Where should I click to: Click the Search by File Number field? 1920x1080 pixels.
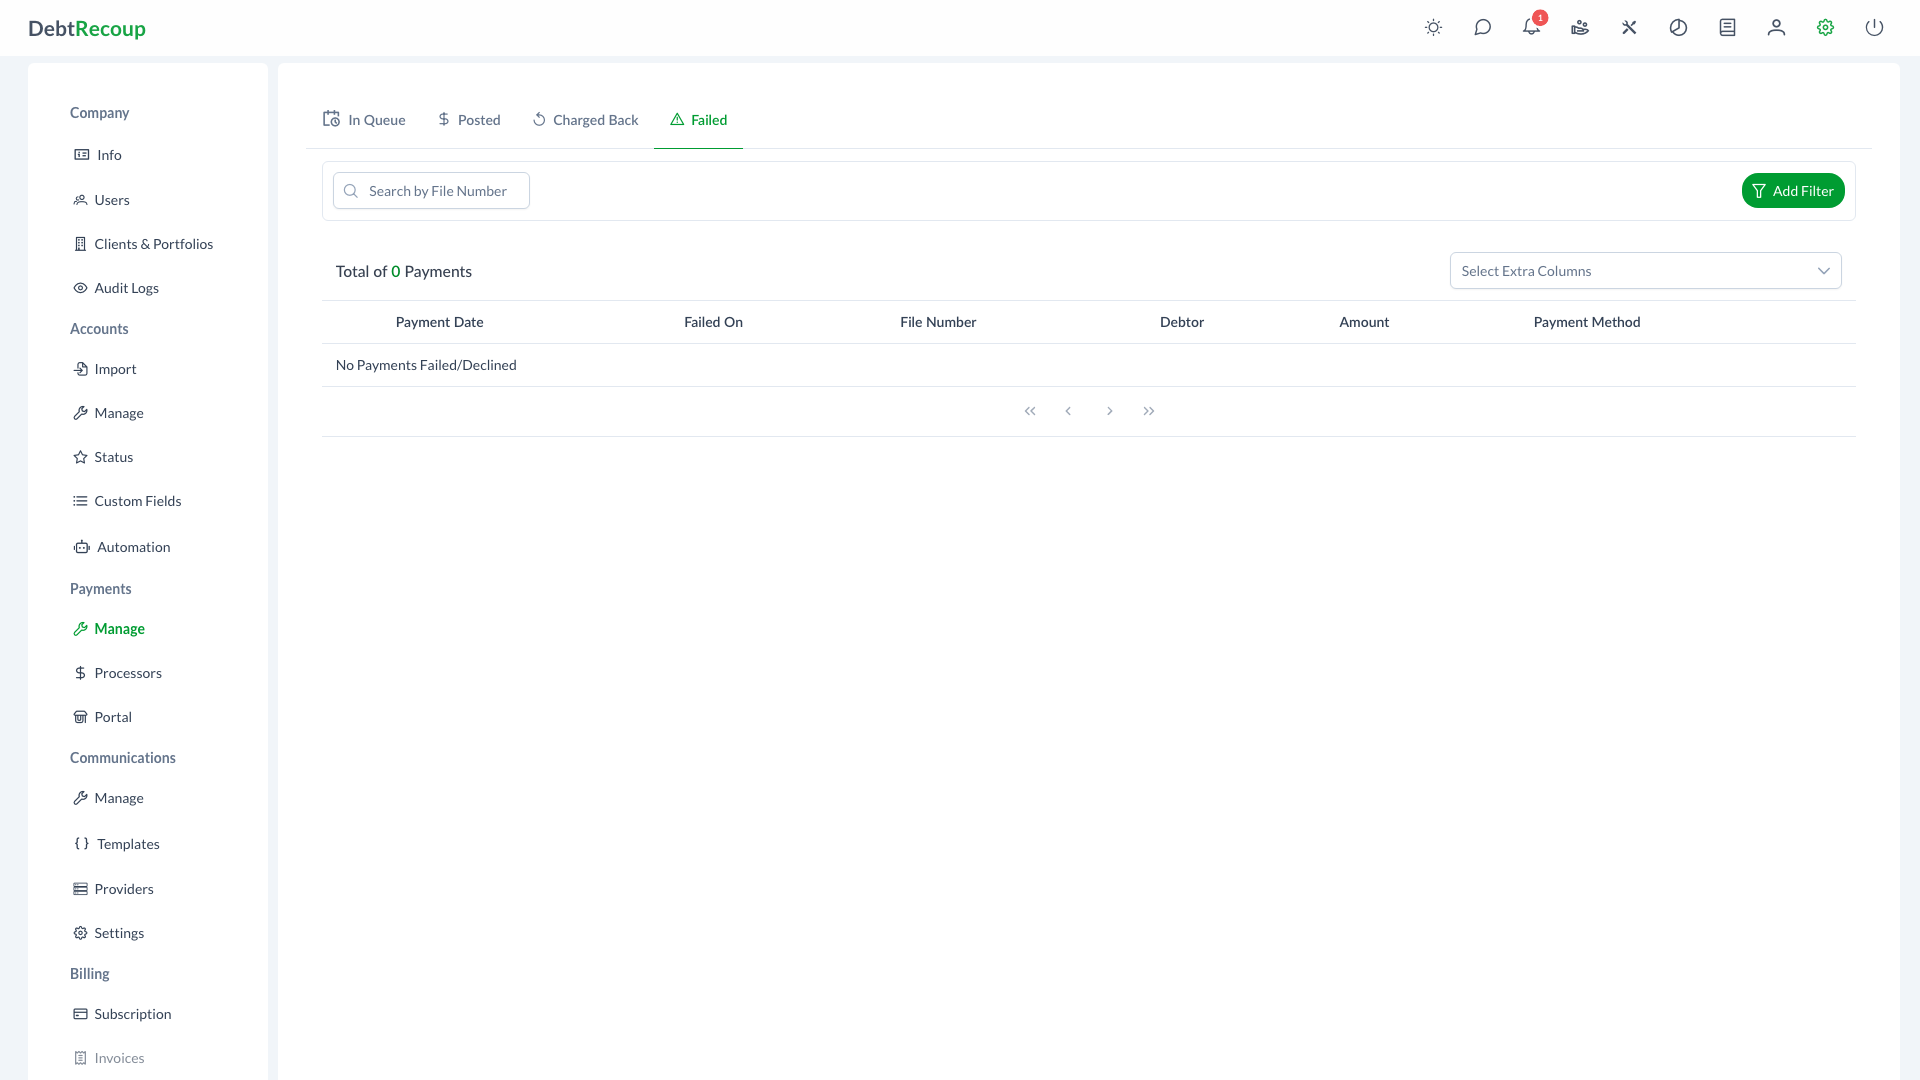point(431,190)
